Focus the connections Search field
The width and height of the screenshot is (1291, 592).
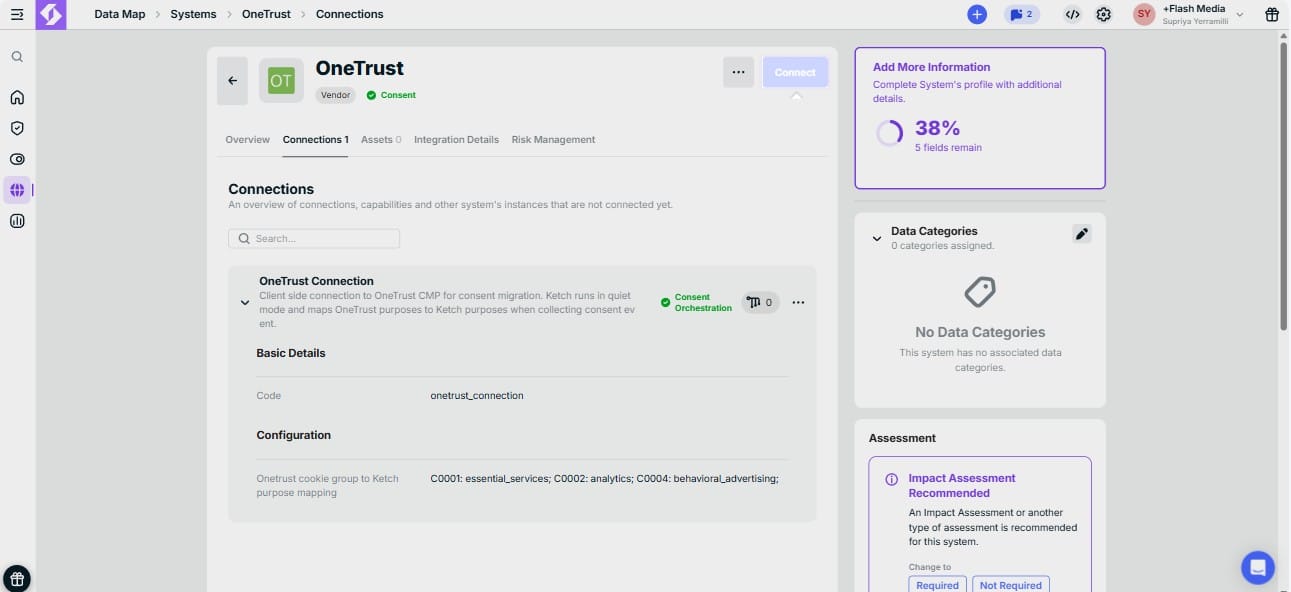314,239
